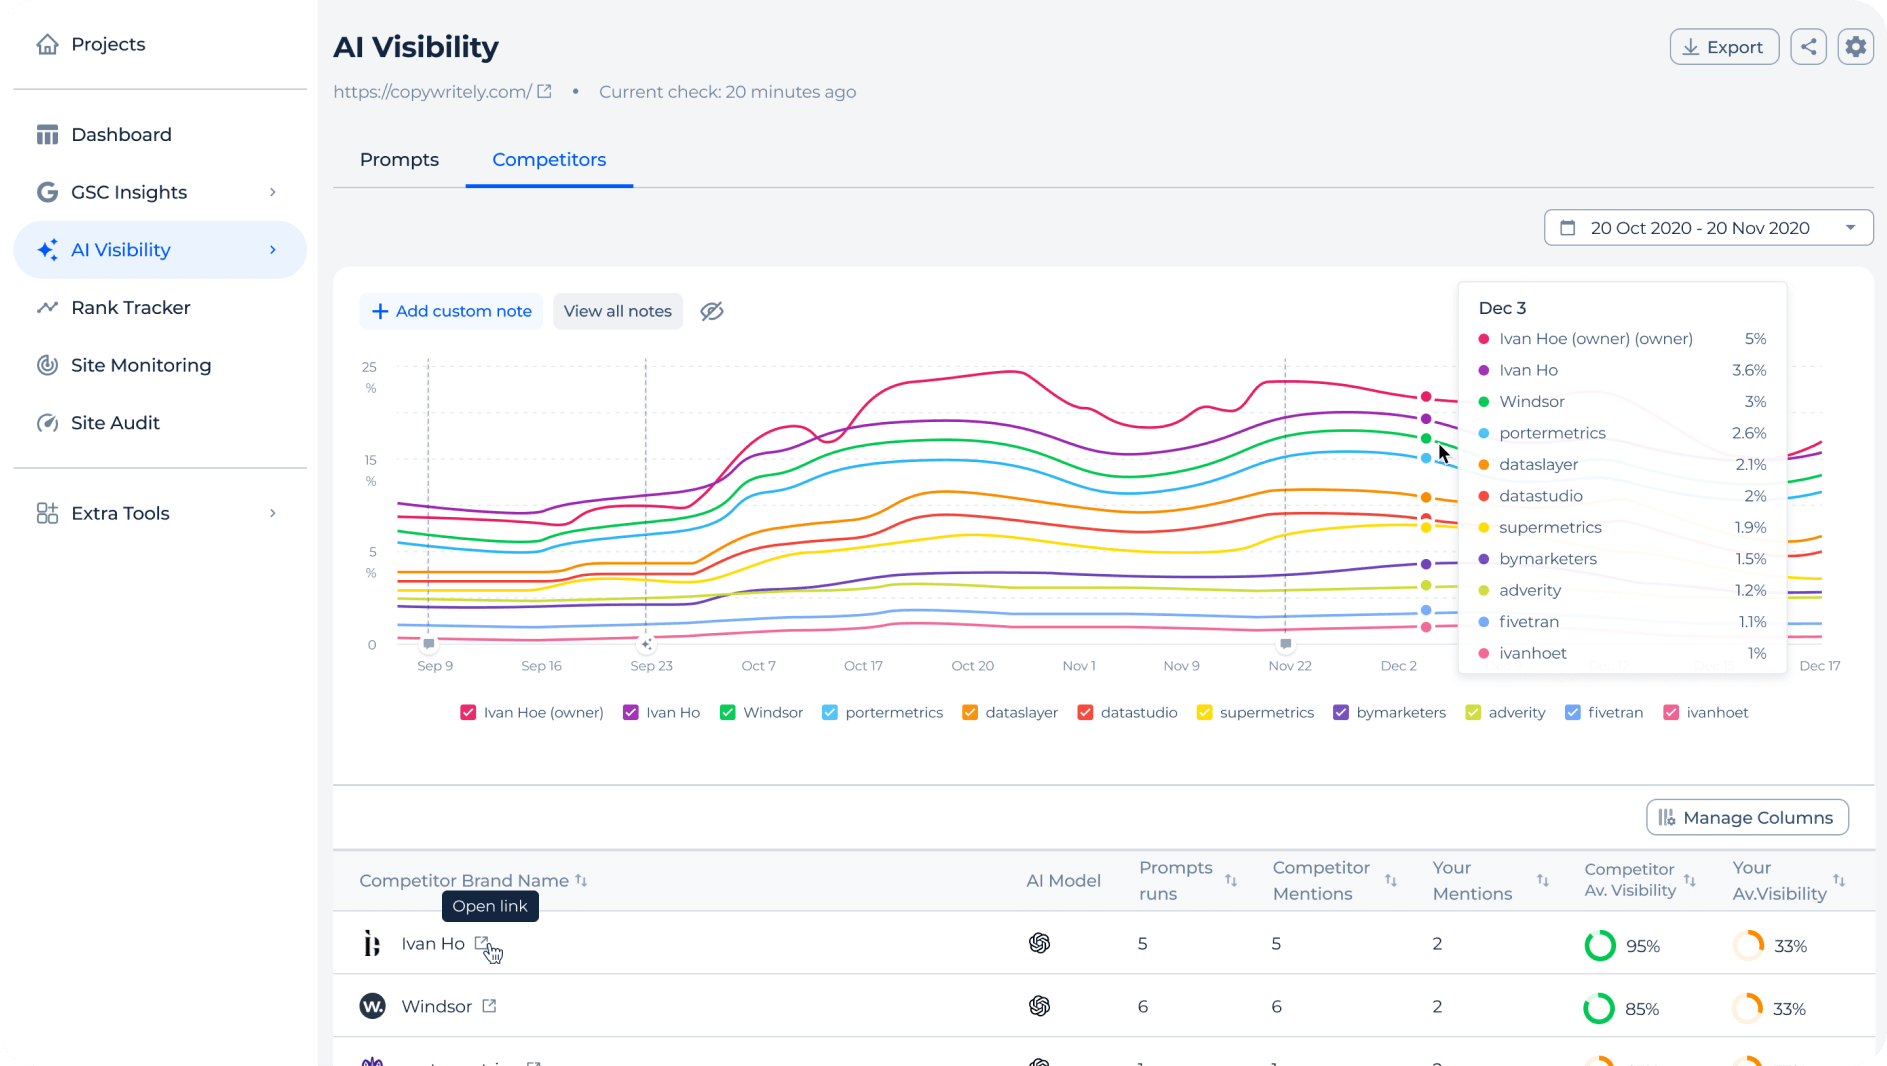Switch to the Prompts tab
This screenshot has height=1066, width=1887.
[x=399, y=159]
